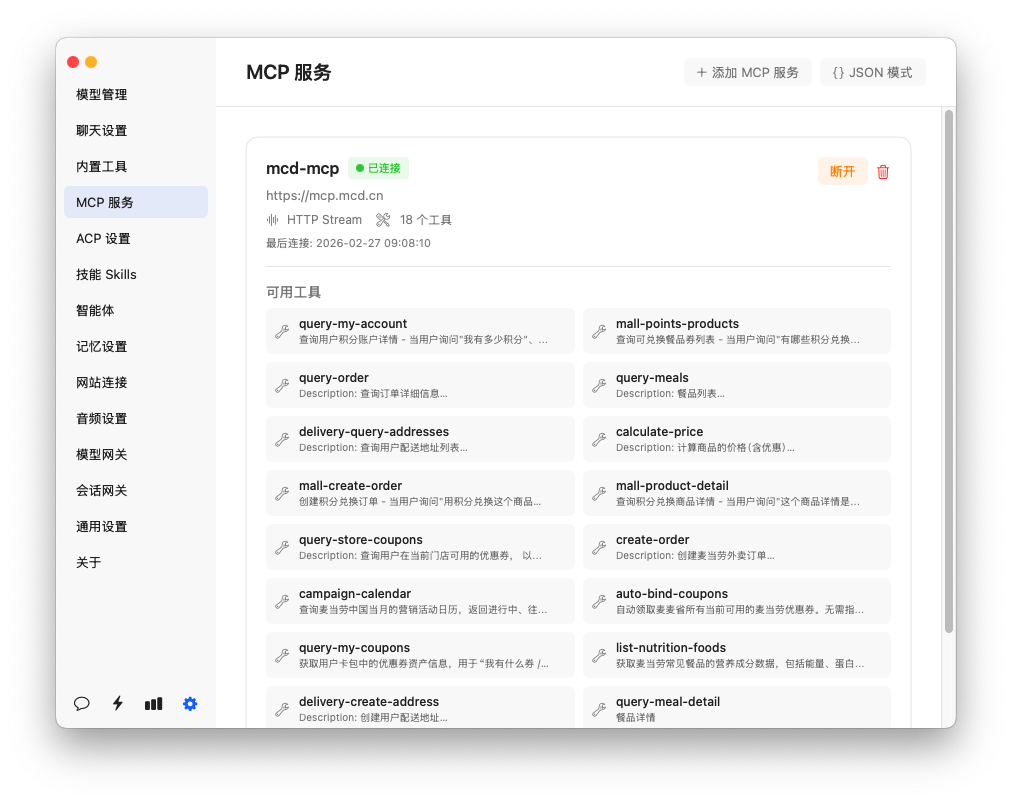Click the tools icon next to 18 个工具
The width and height of the screenshot is (1012, 802).
(x=383, y=220)
